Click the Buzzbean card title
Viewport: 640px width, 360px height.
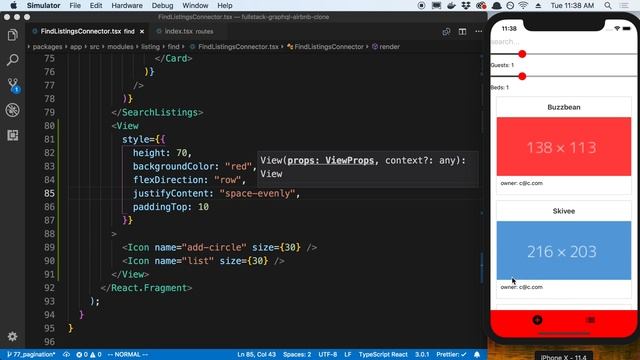[x=564, y=107]
